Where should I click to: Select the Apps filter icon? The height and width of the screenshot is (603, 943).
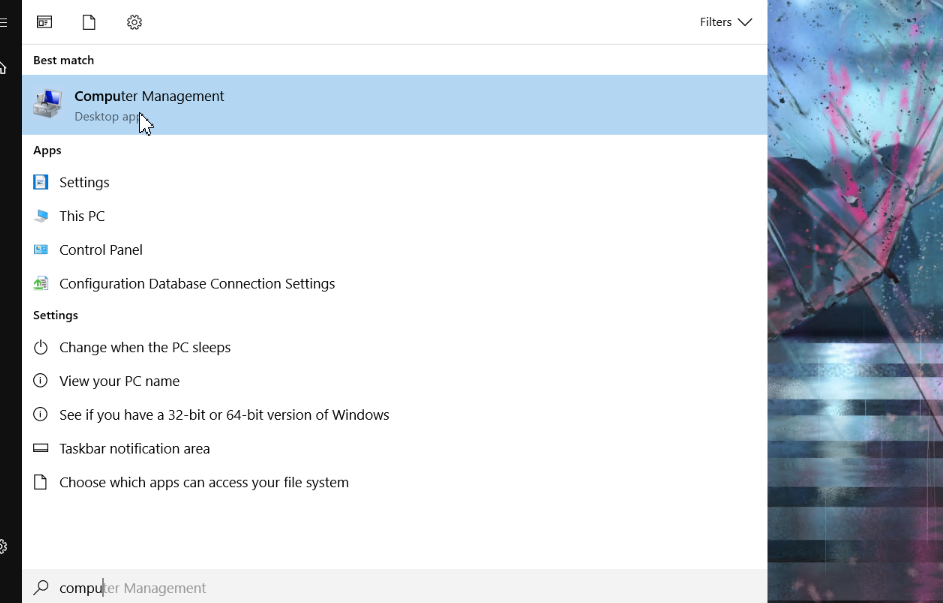point(45,22)
